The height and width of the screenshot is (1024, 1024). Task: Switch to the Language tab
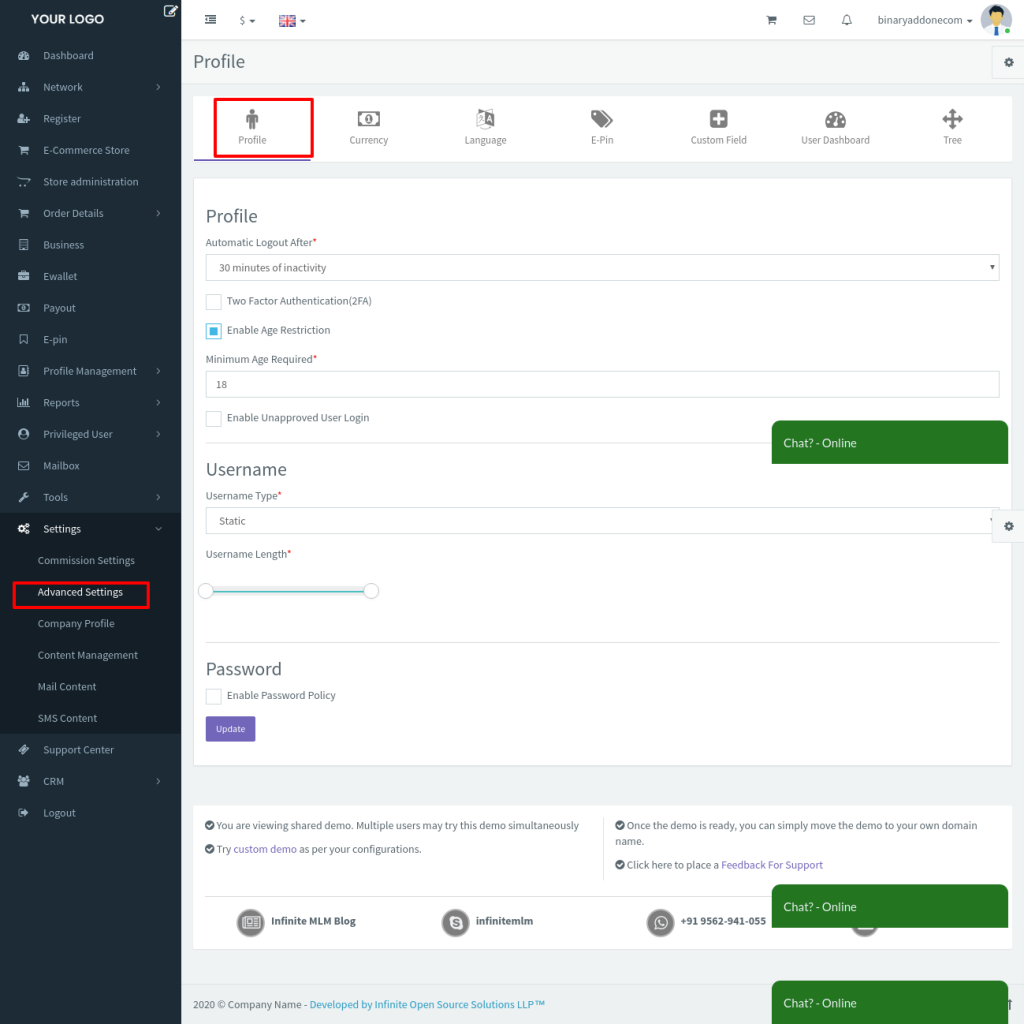[485, 128]
